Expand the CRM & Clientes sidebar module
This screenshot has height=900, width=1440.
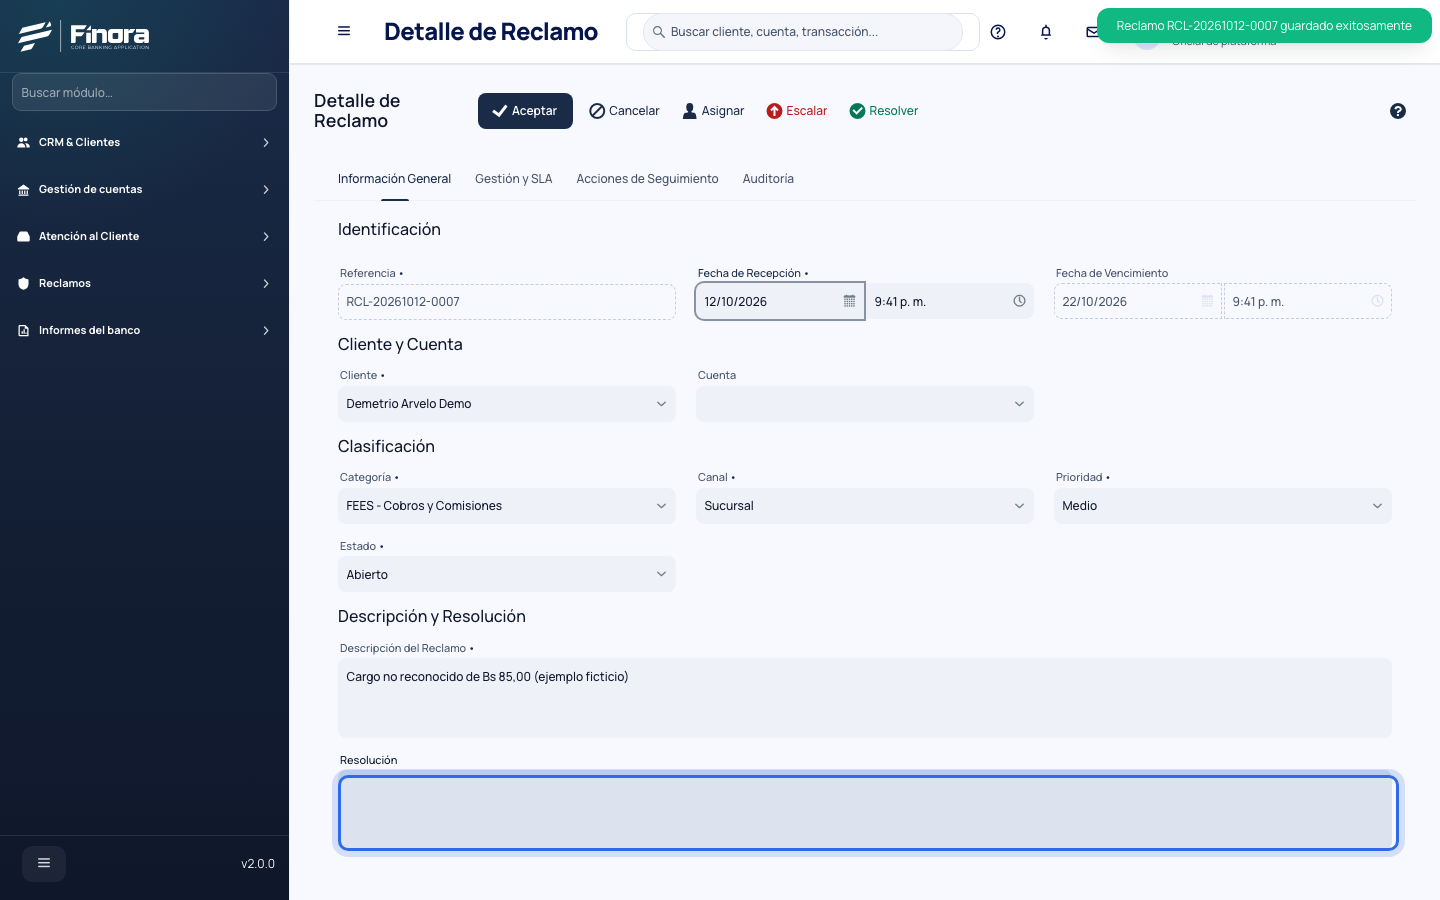pyautogui.click(x=144, y=143)
